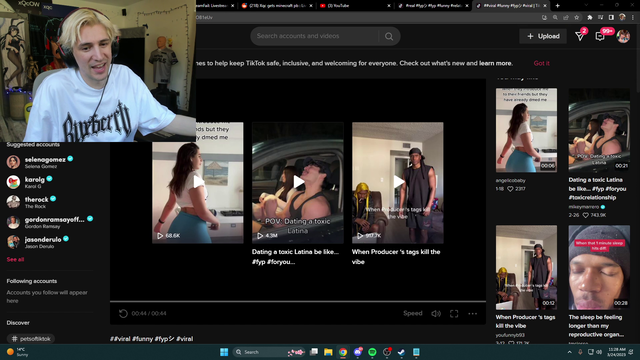This screenshot has height=360, width=640.
Task: Click 'See all' suggested accounts
Action: pos(15,260)
